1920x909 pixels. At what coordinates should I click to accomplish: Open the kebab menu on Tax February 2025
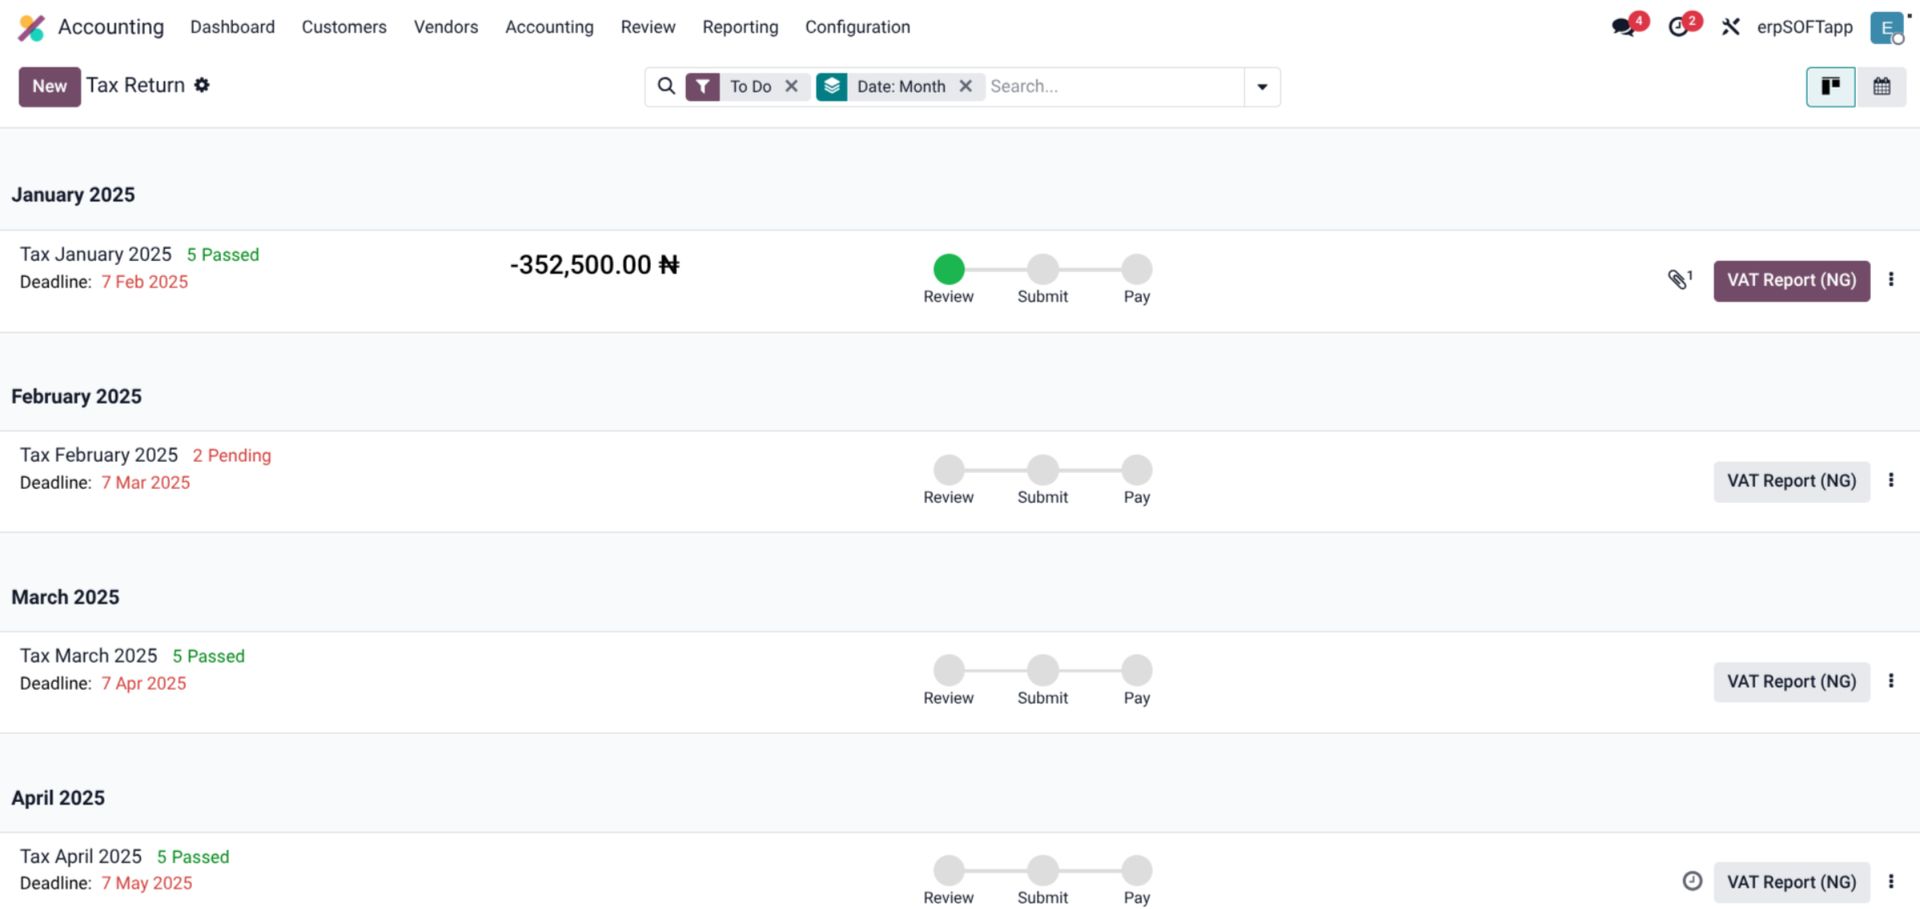click(x=1892, y=480)
